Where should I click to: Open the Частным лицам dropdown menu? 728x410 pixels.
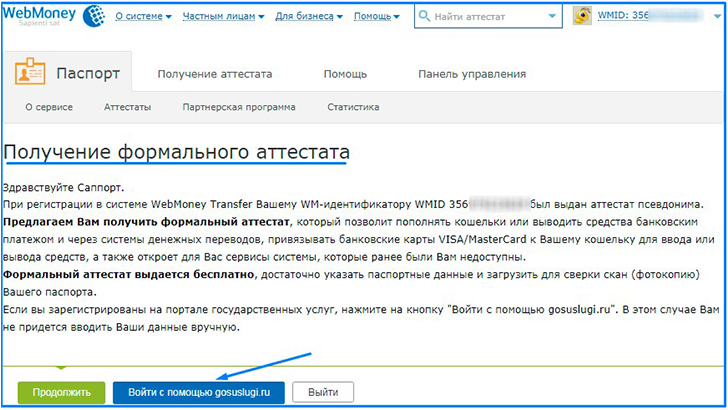tap(223, 16)
